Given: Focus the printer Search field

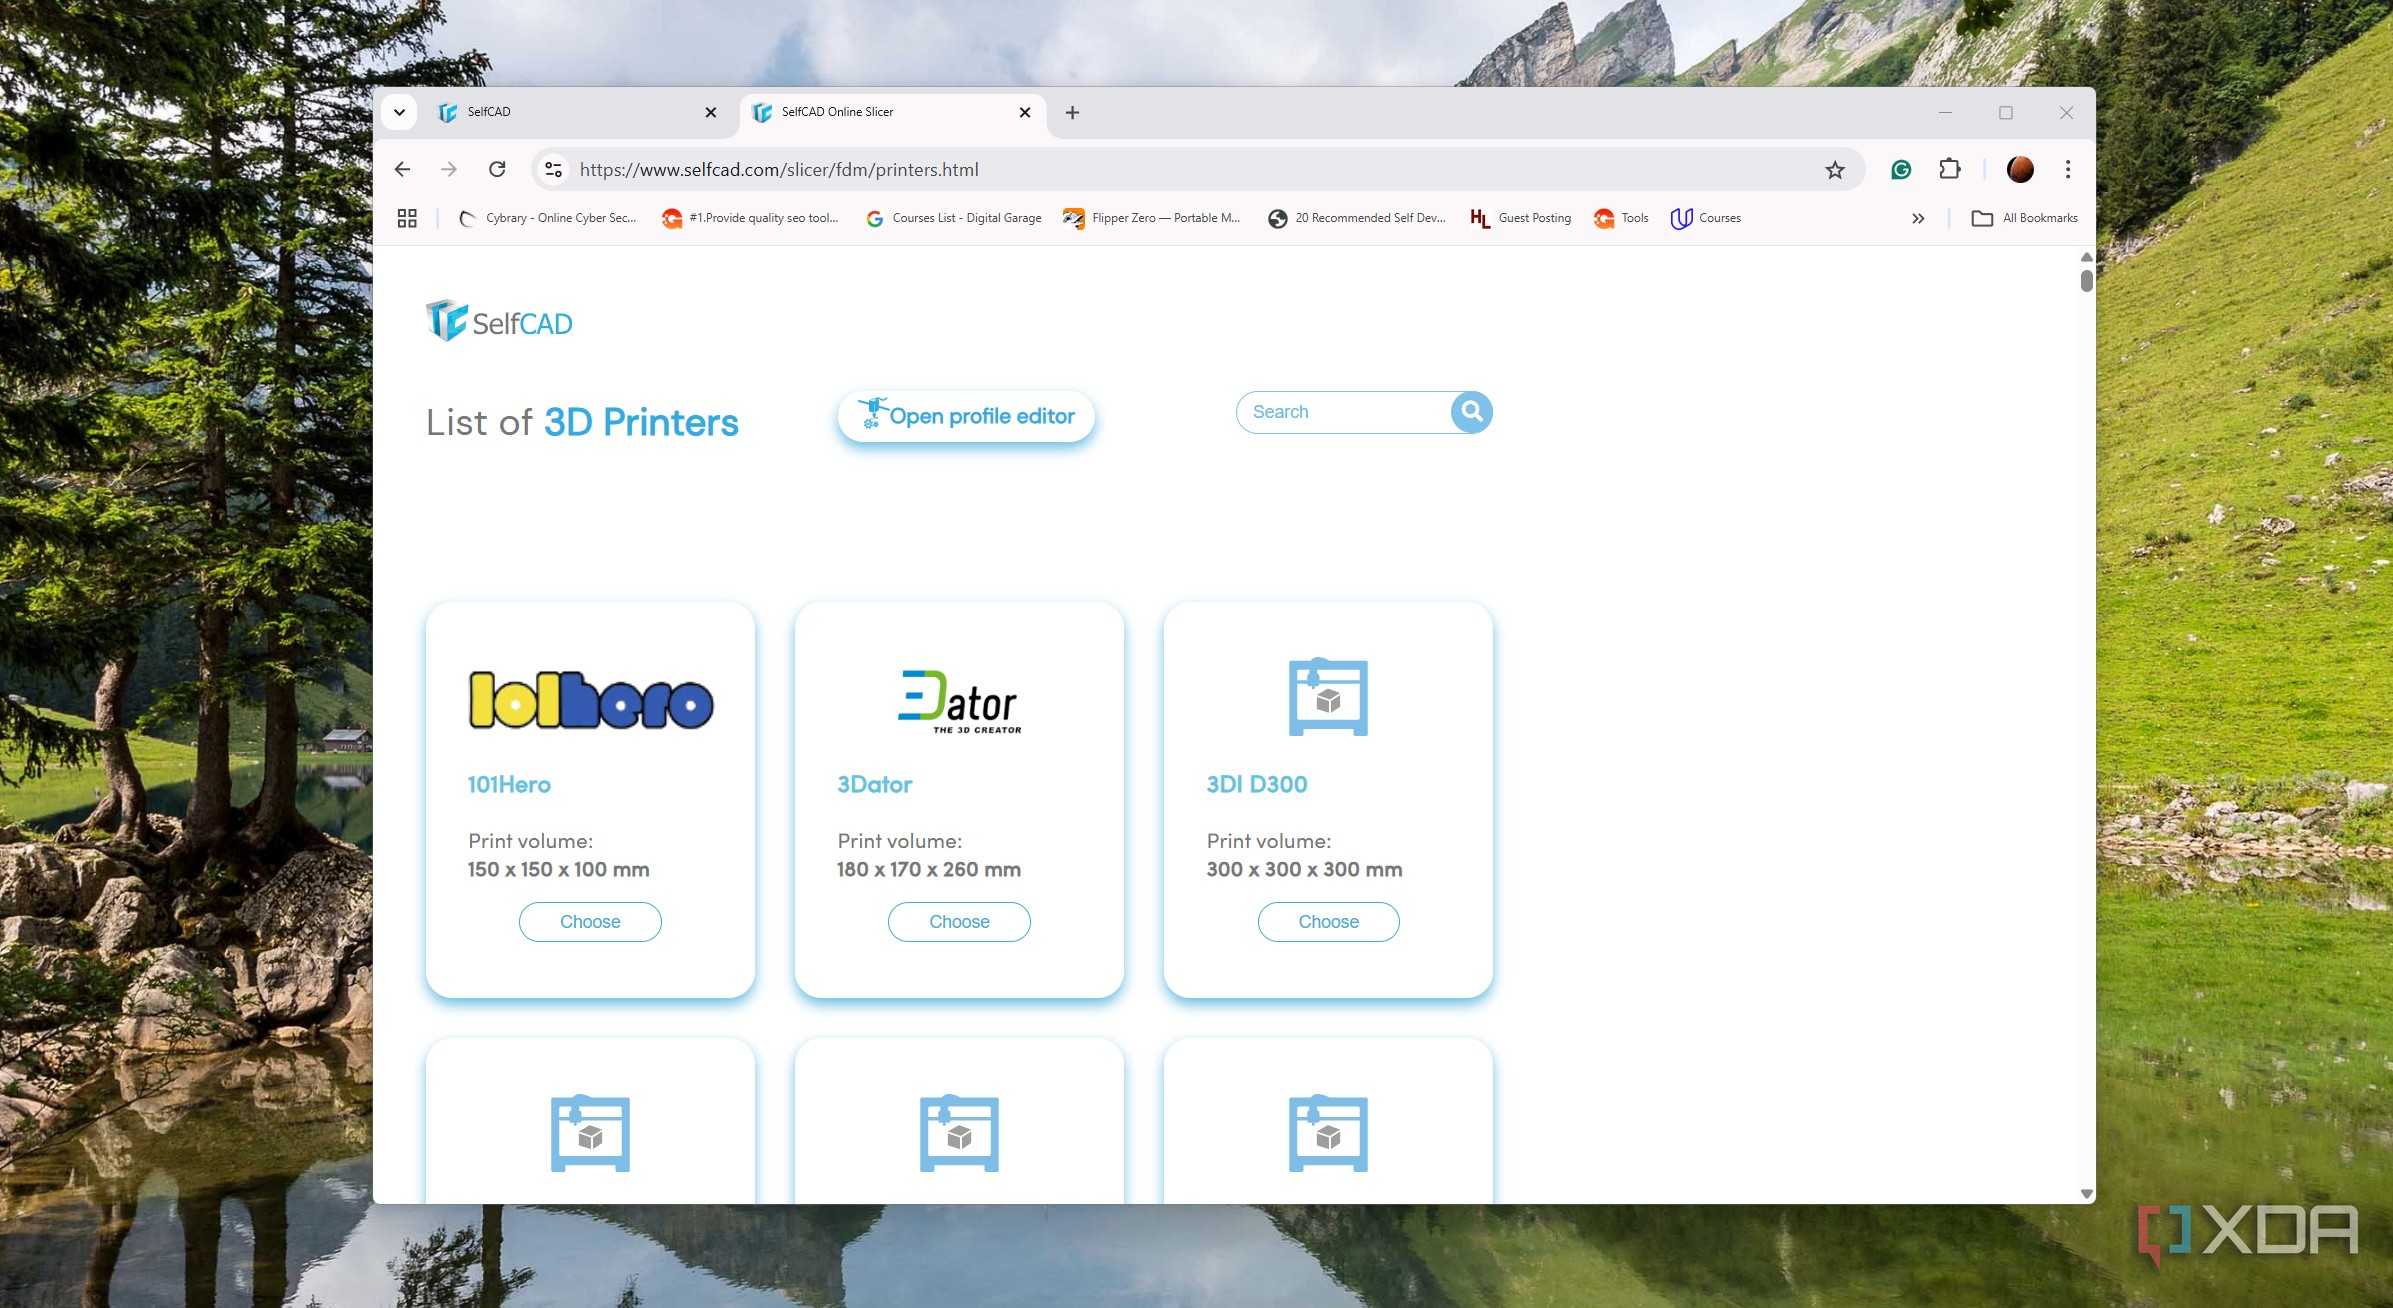Looking at the screenshot, I should tap(1343, 412).
